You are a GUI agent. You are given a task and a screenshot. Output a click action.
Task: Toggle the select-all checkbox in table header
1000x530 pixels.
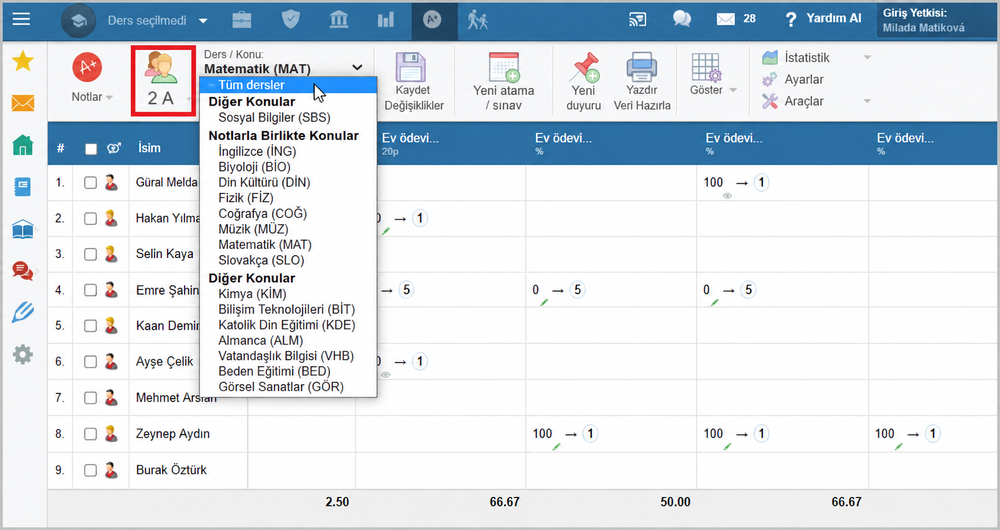point(91,149)
